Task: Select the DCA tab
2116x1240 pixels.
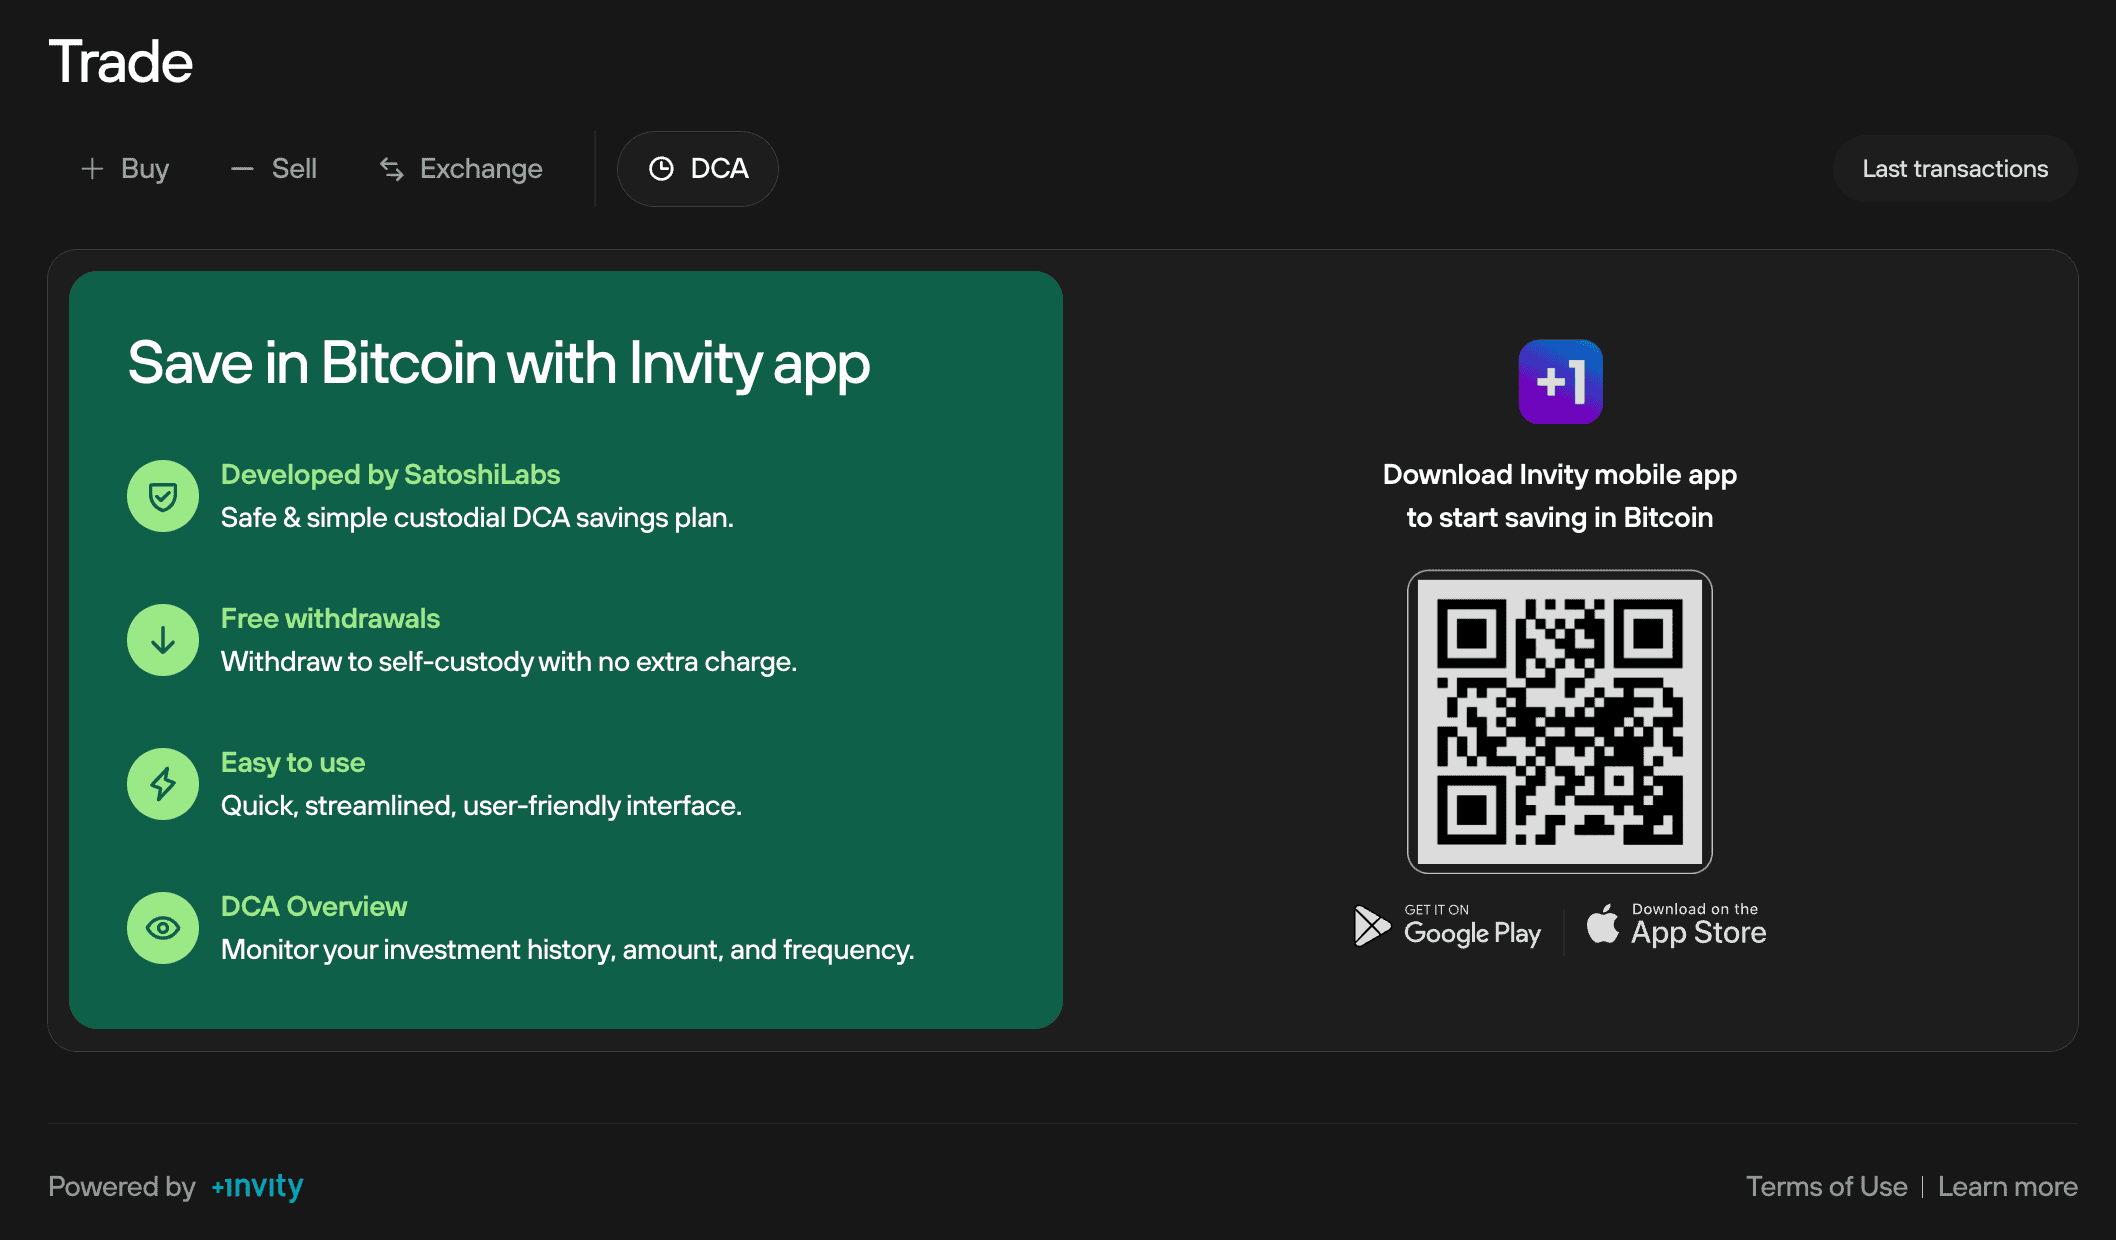Action: click(x=698, y=169)
